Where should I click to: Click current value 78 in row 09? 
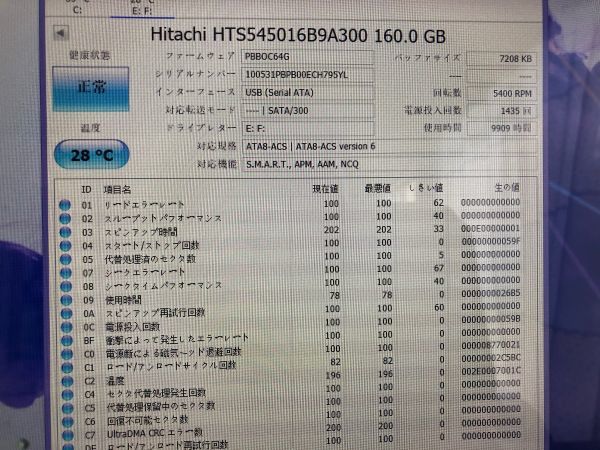point(334,295)
